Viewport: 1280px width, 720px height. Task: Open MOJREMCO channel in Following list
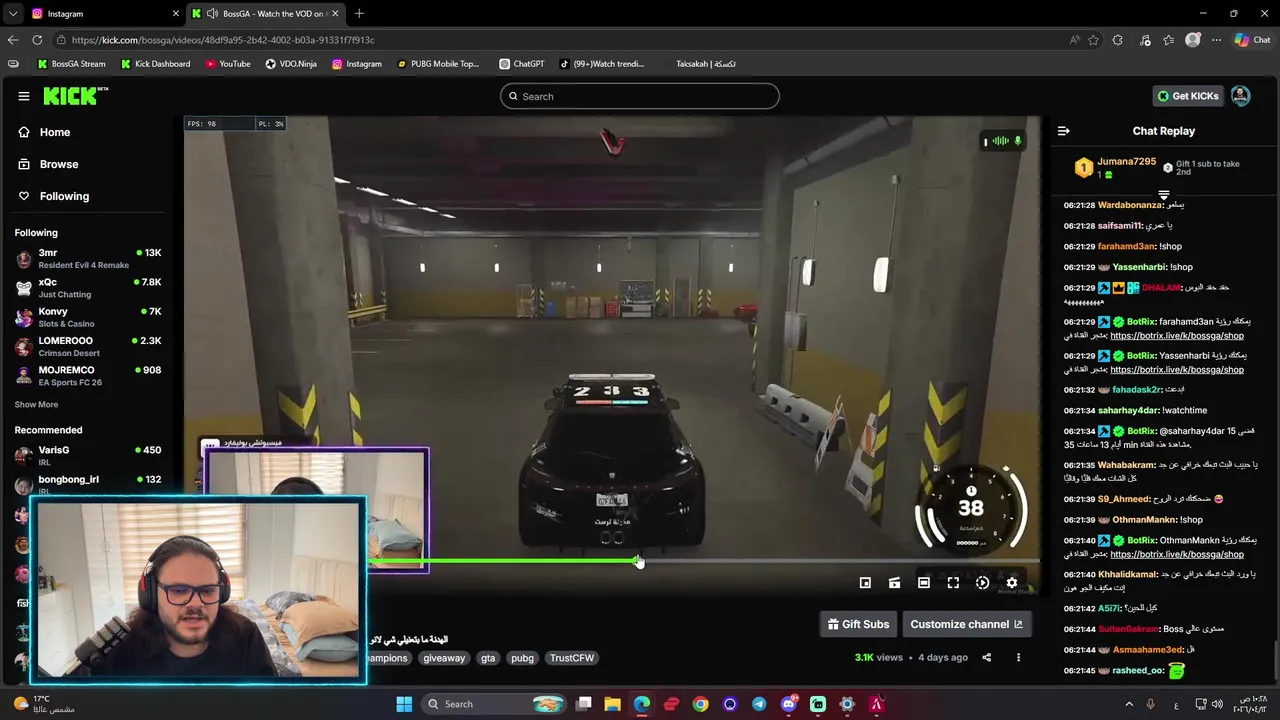click(x=88, y=376)
